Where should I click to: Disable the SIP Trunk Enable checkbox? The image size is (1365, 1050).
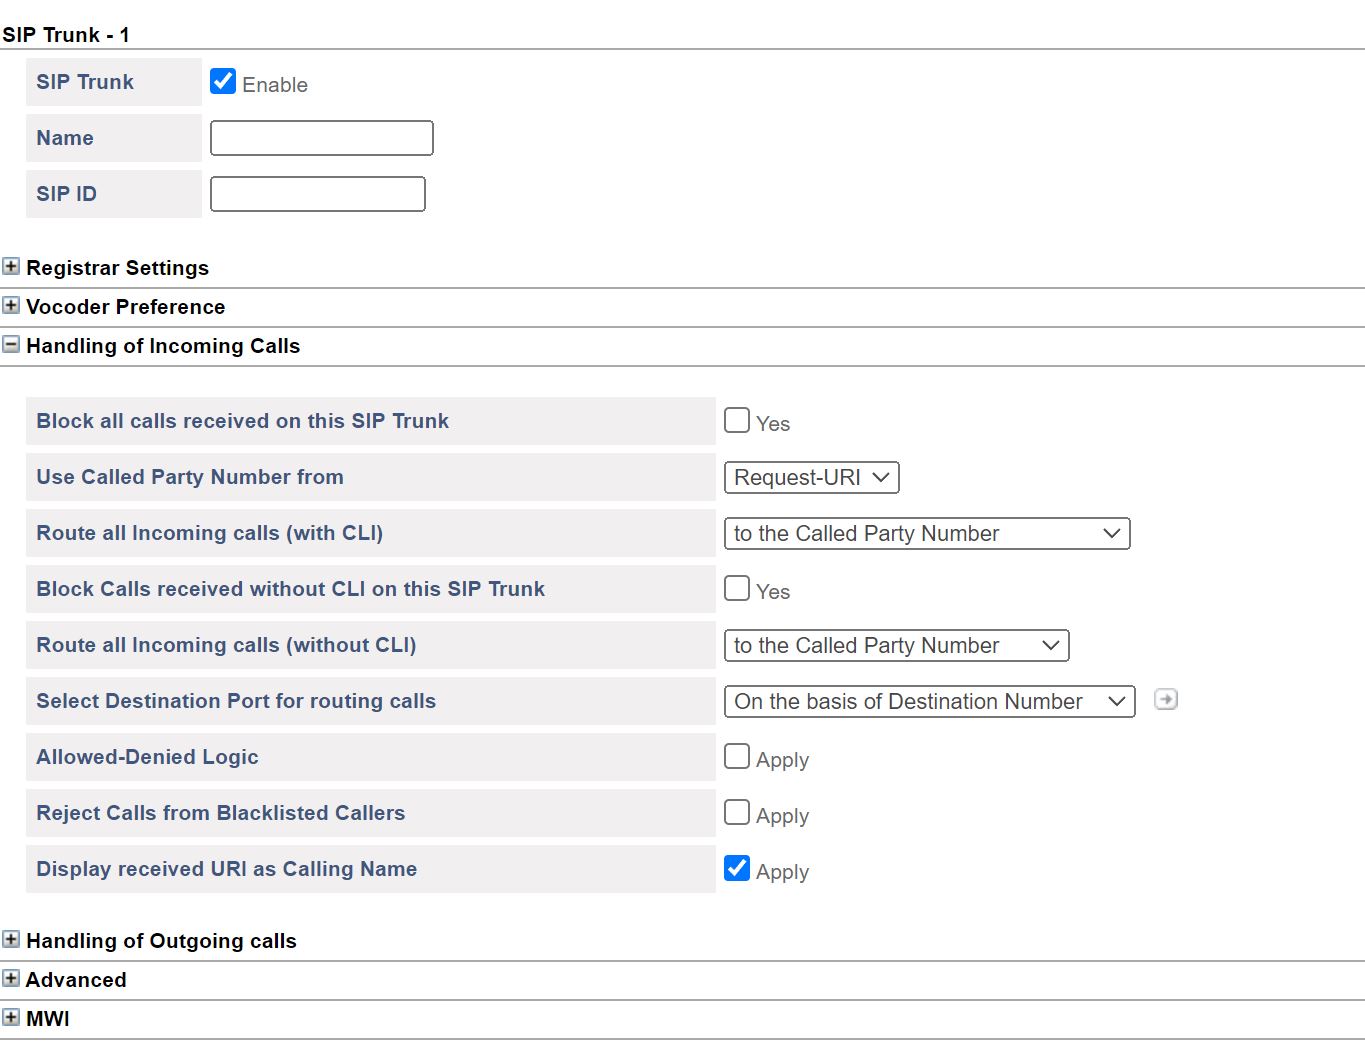coord(222,81)
